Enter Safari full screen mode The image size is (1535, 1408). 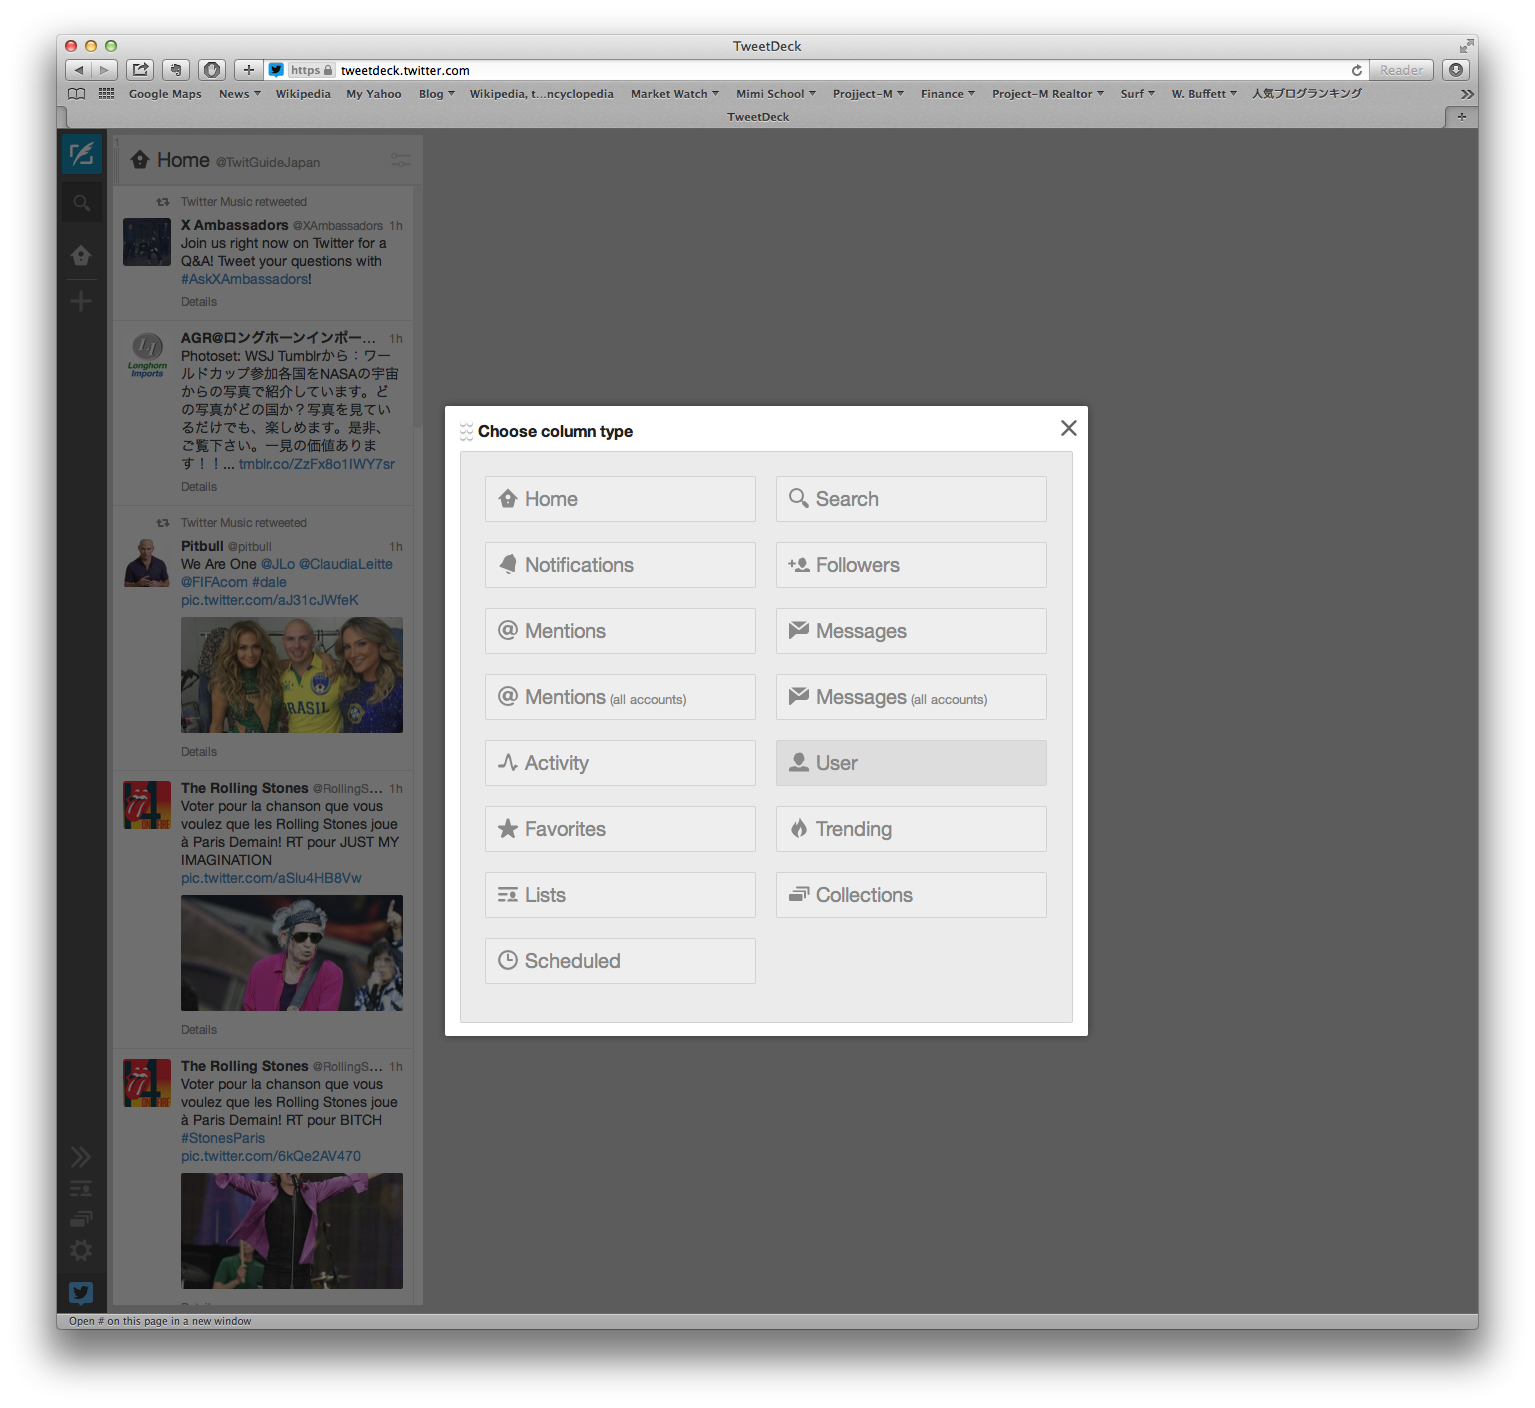1466,46
